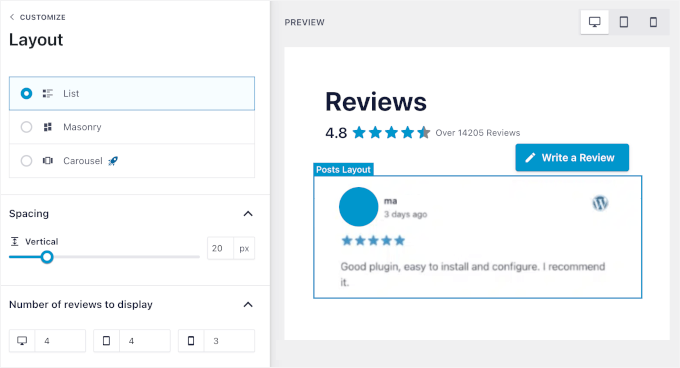Viewport: 680px width, 368px height.
Task: Click tablet icon in review count row
Action: [x=107, y=341]
